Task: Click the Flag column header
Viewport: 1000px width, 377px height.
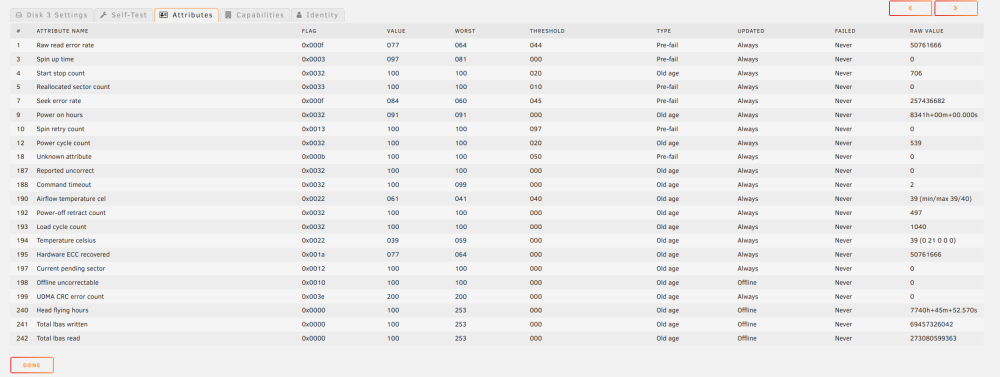Action: (x=309, y=31)
